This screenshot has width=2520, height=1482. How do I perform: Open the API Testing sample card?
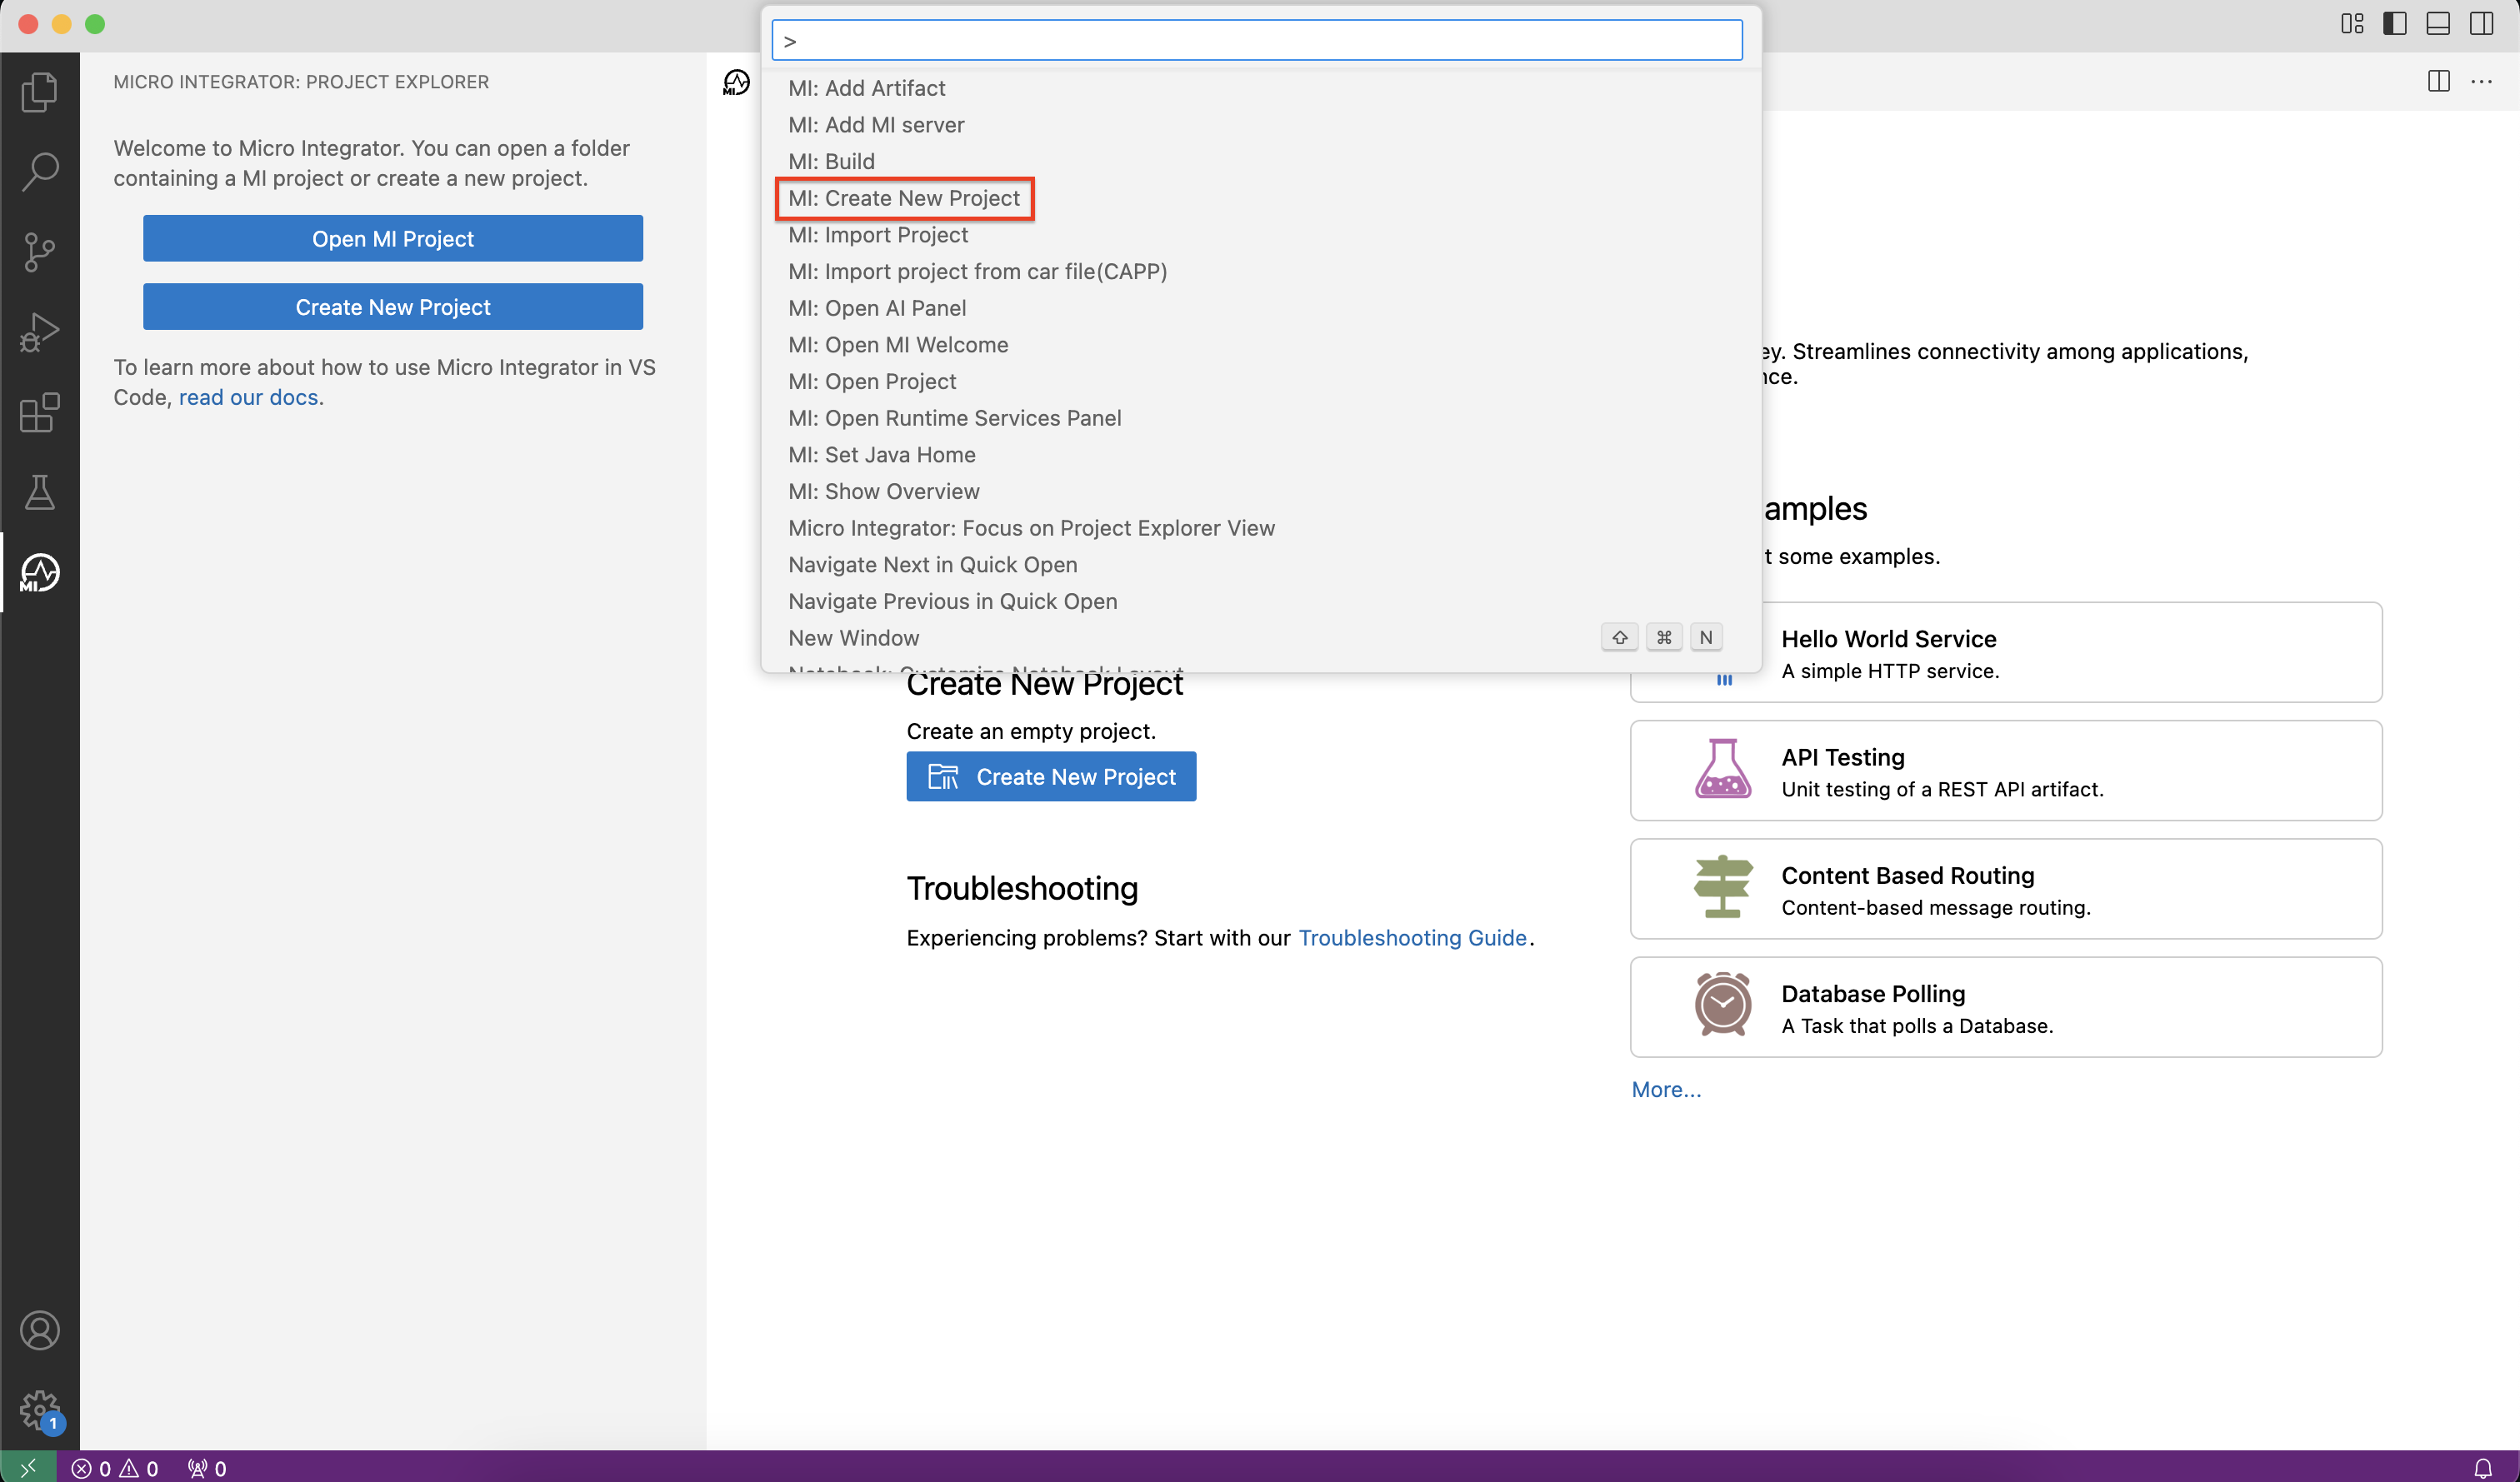click(2005, 771)
